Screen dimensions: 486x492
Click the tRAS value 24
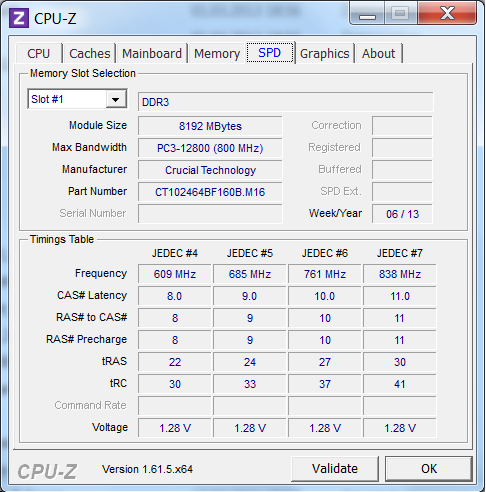tap(250, 362)
